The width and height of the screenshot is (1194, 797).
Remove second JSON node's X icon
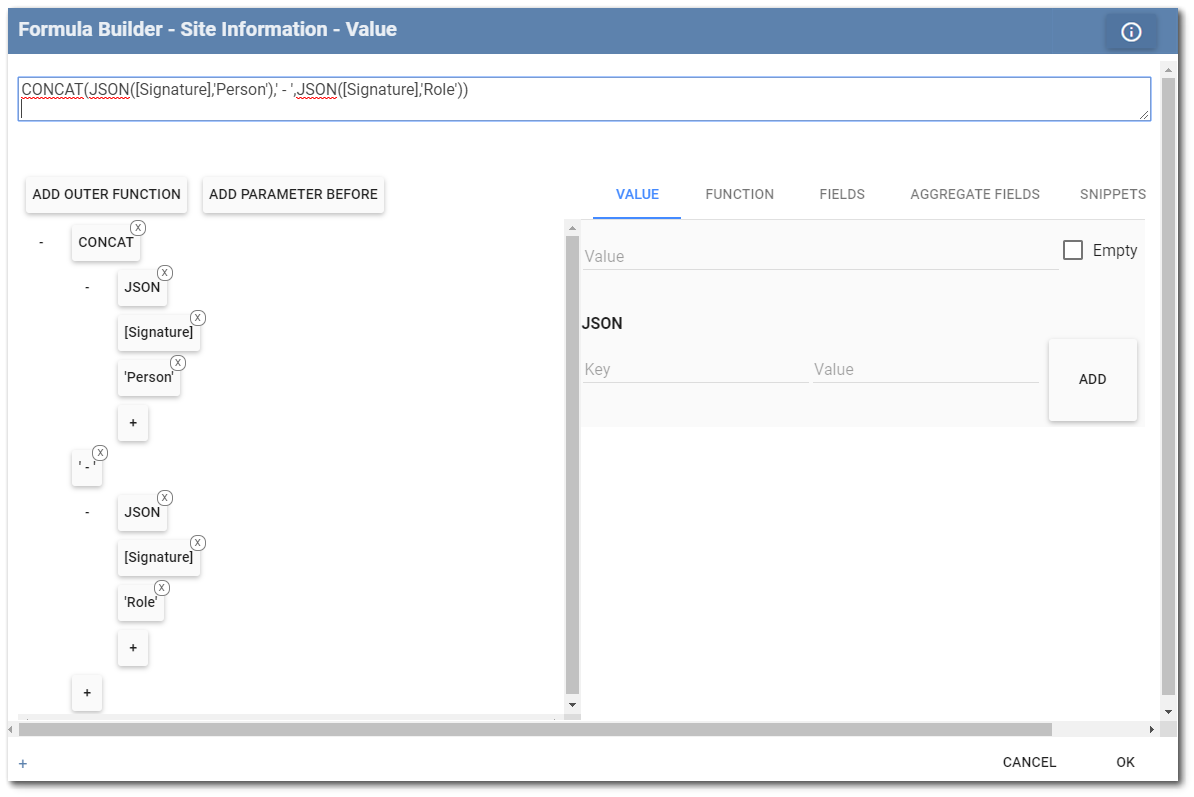pyautogui.click(x=165, y=498)
